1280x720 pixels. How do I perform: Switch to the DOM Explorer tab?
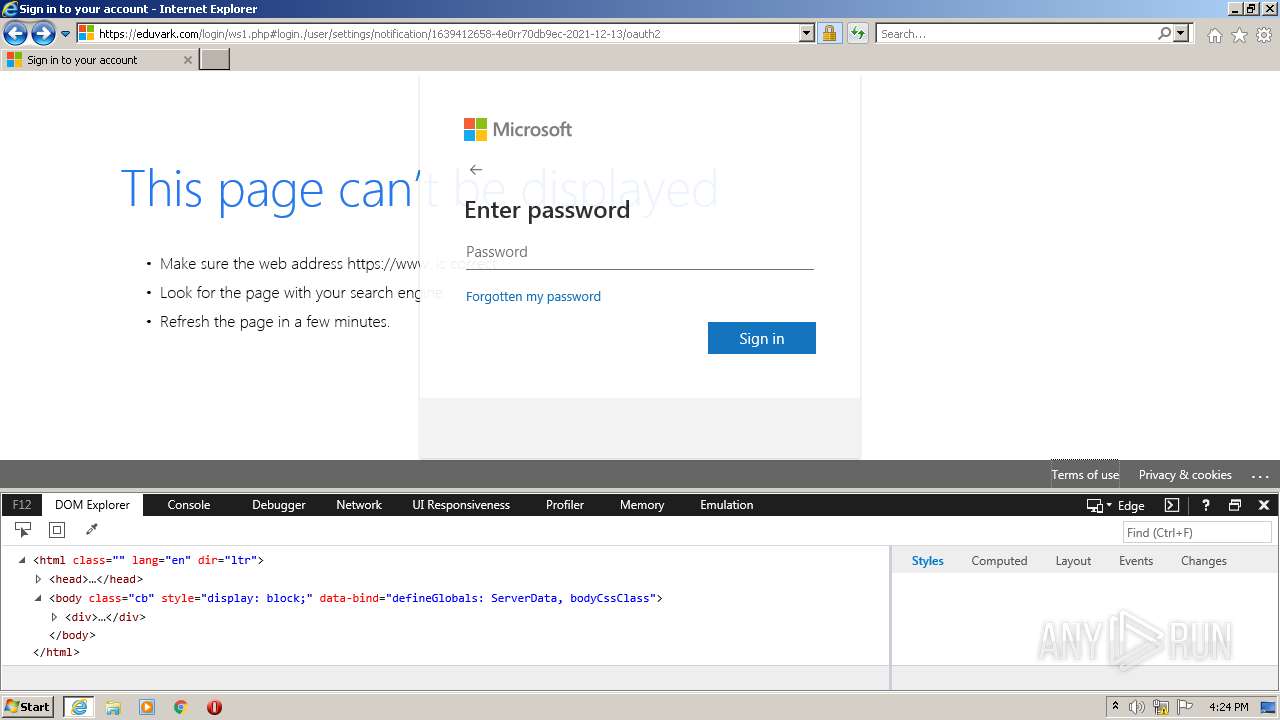[92, 505]
